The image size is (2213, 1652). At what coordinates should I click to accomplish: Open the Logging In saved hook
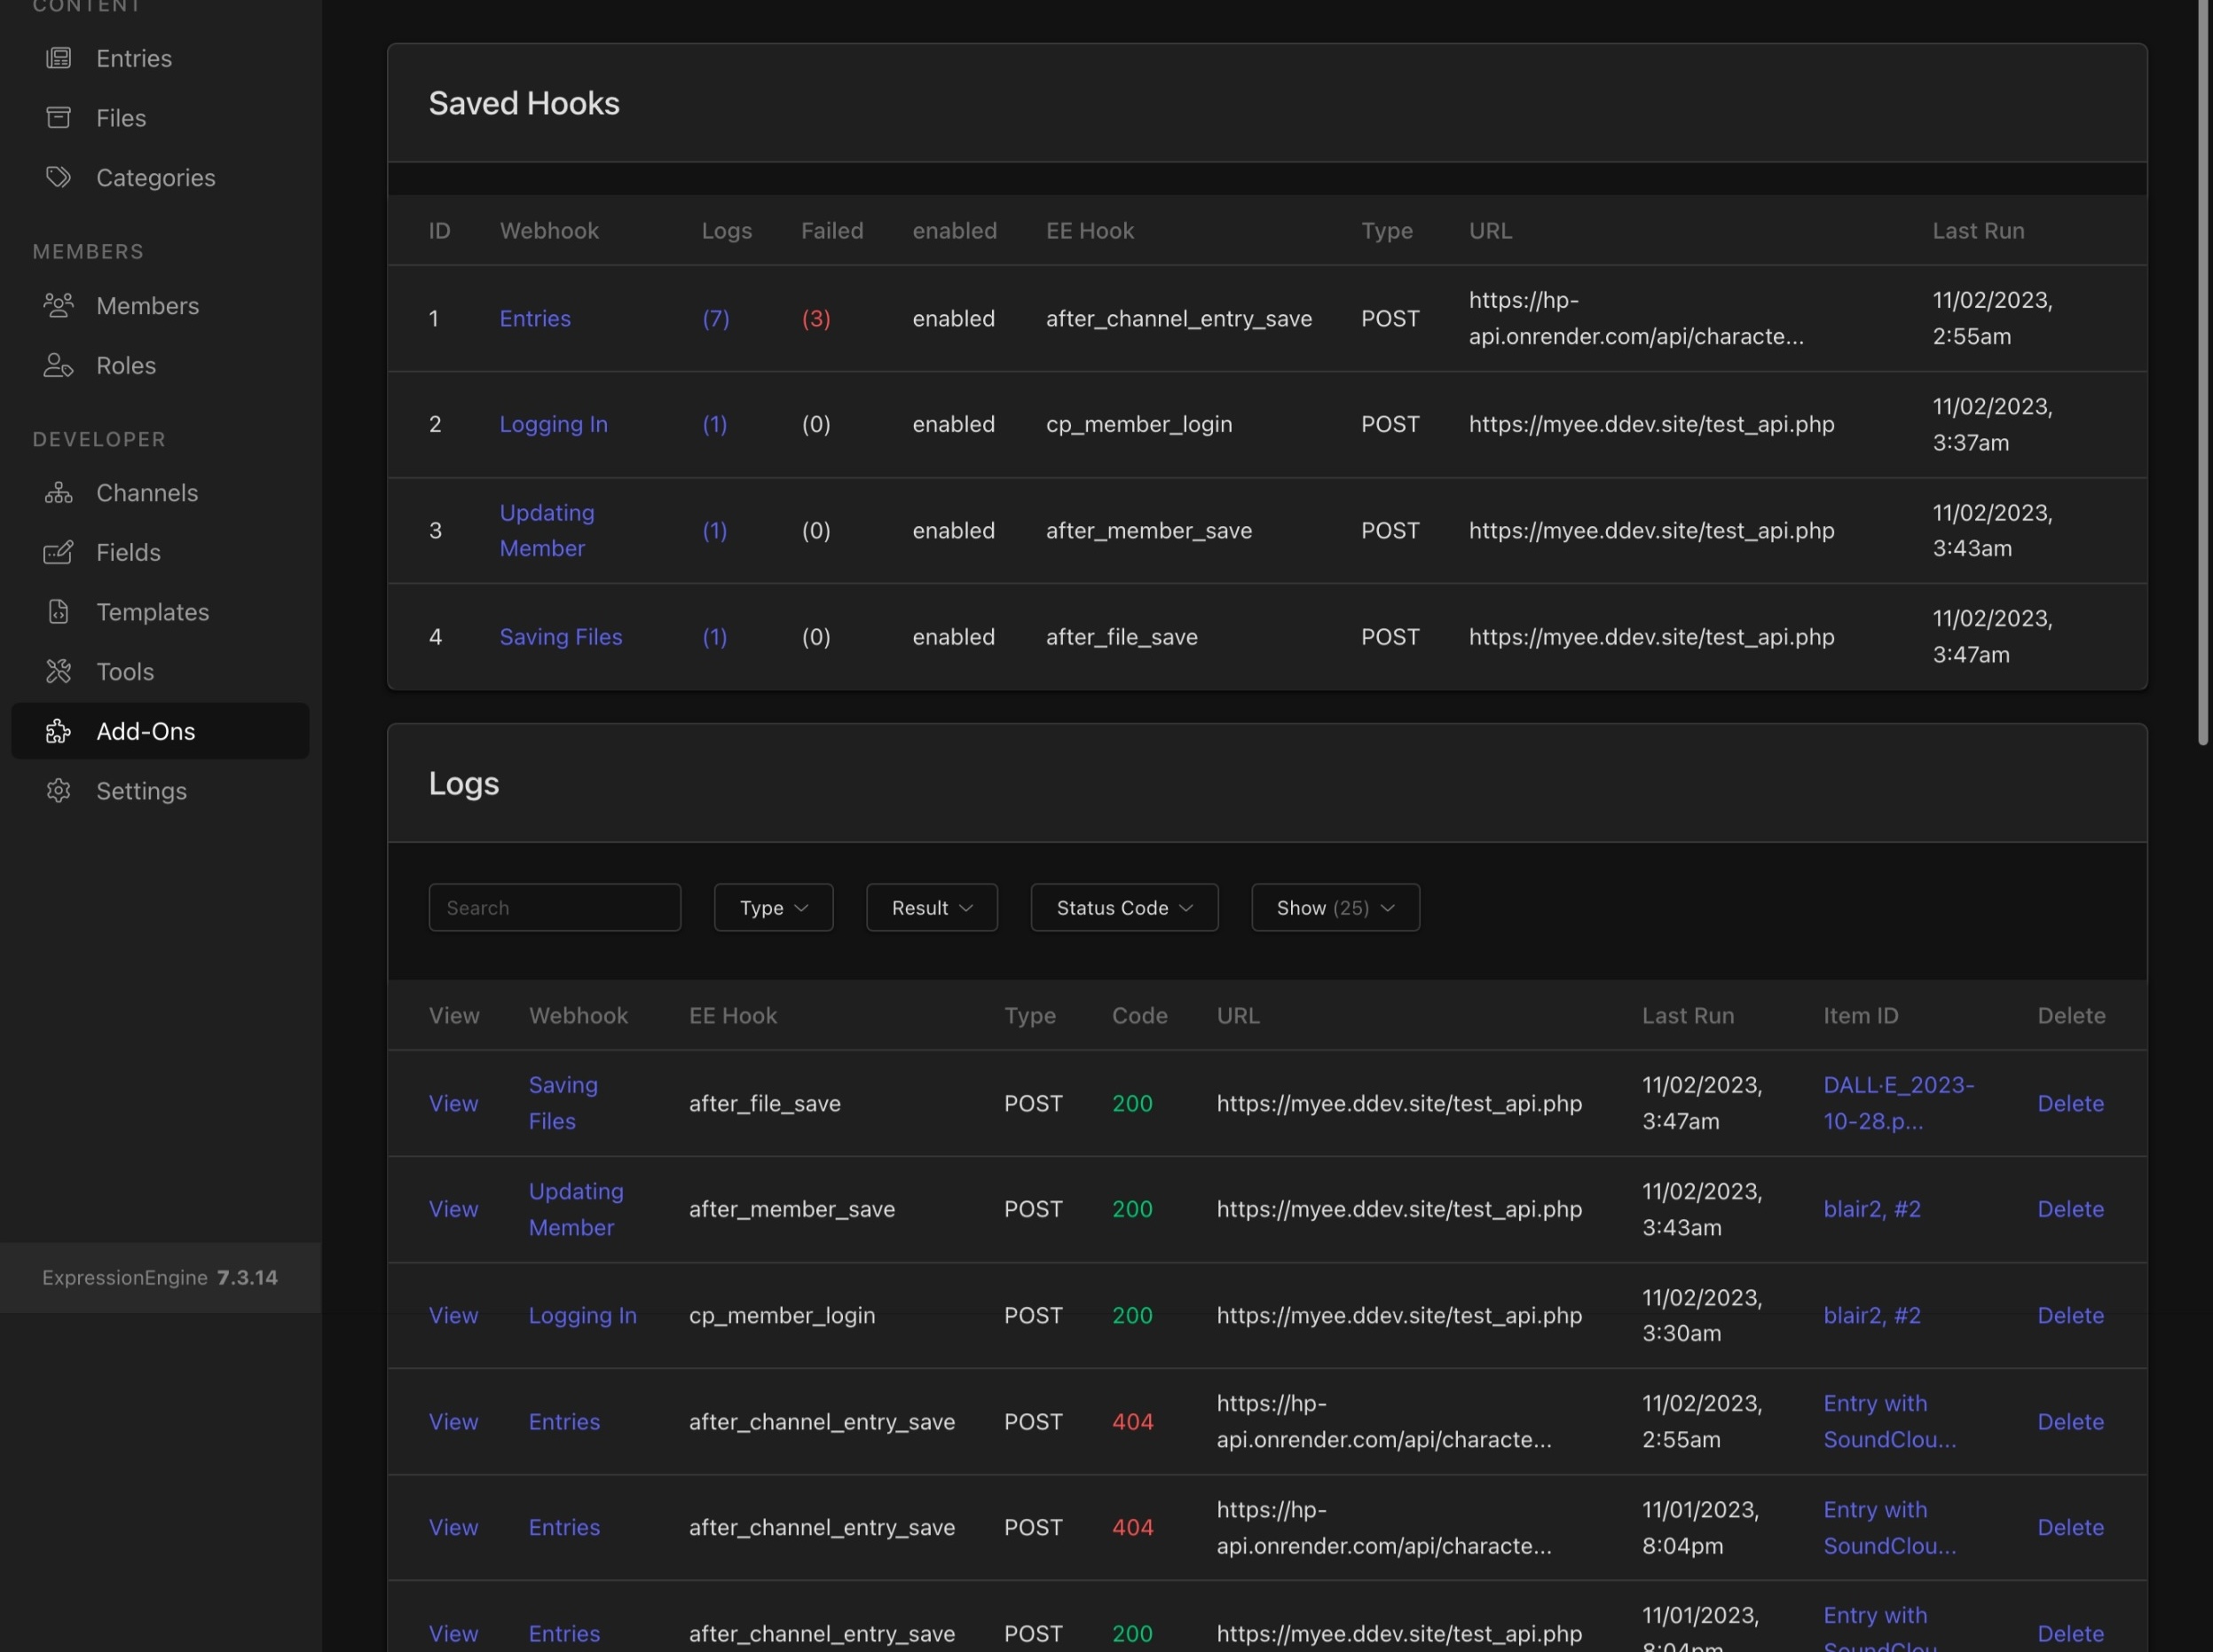click(x=553, y=424)
